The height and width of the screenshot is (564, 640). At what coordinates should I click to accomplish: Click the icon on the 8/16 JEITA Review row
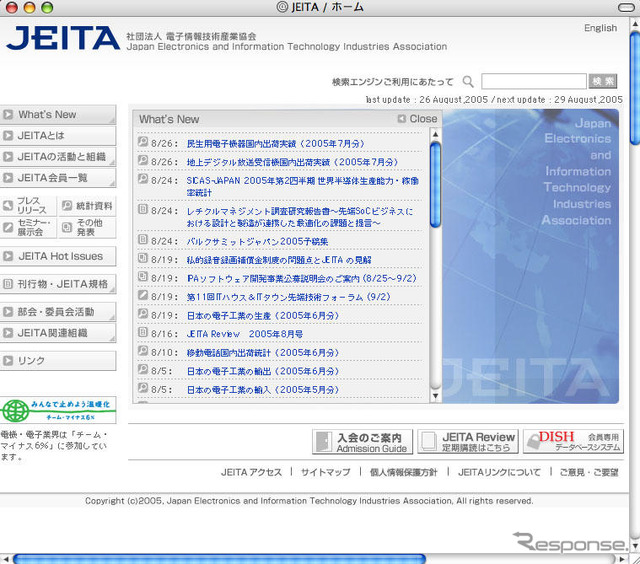[142, 332]
